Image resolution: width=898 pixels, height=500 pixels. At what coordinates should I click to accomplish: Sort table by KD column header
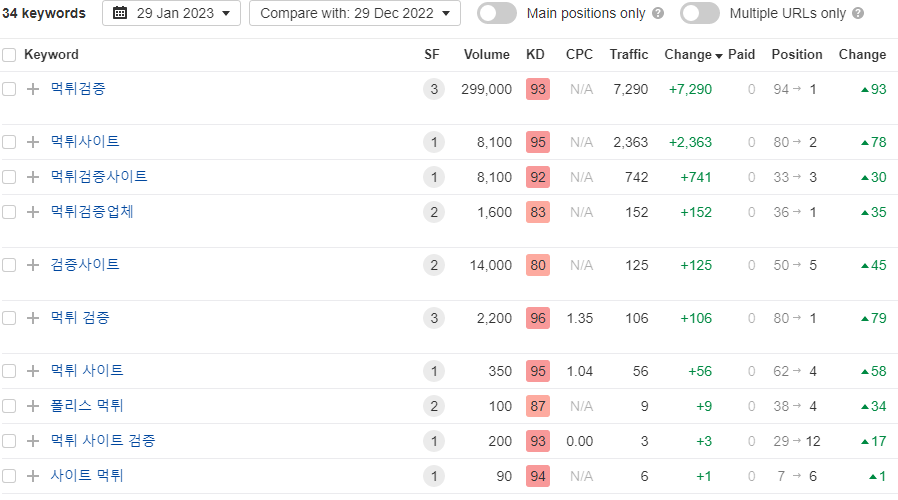tap(535, 55)
